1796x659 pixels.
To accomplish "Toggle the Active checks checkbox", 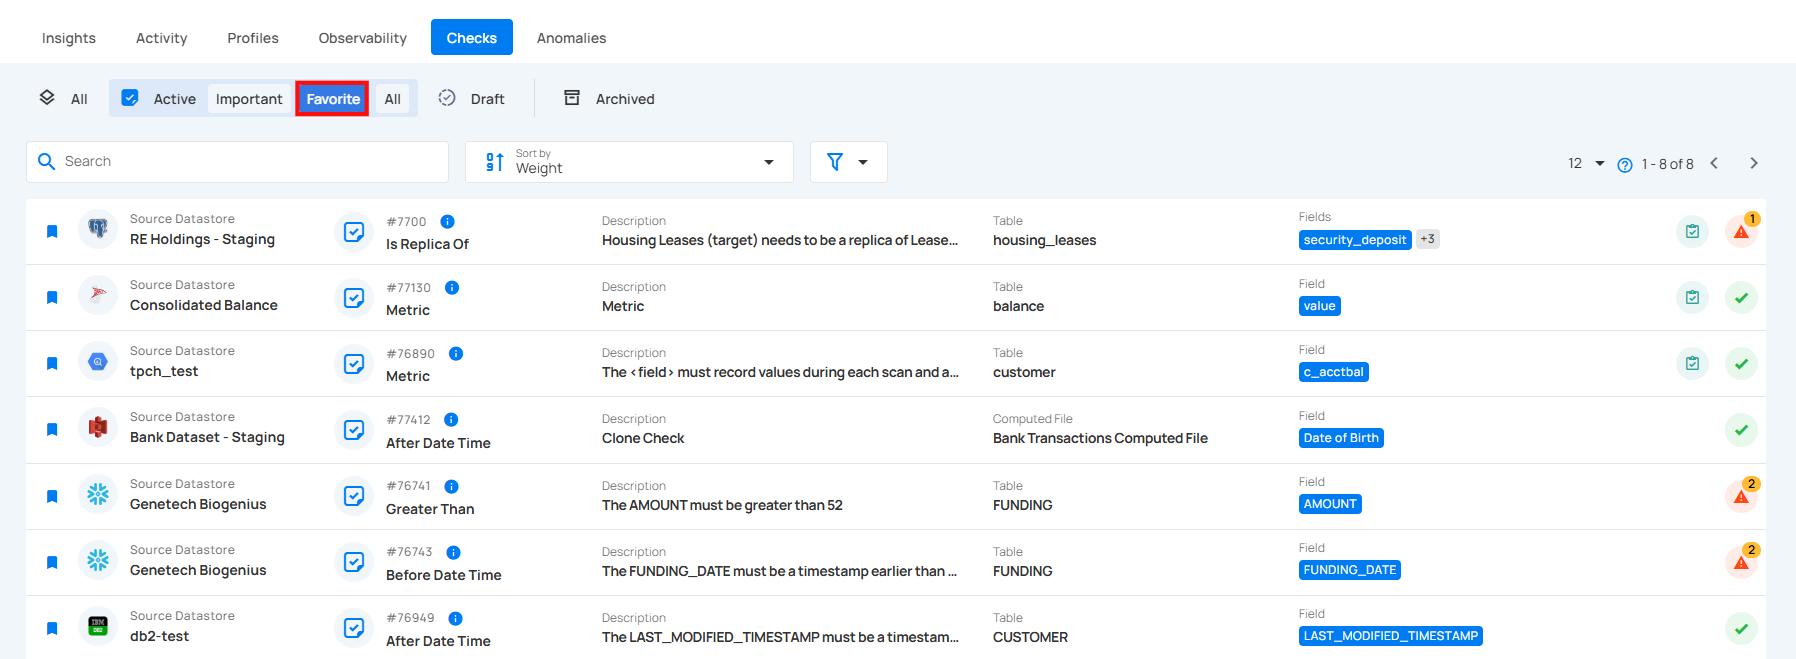I will point(130,98).
